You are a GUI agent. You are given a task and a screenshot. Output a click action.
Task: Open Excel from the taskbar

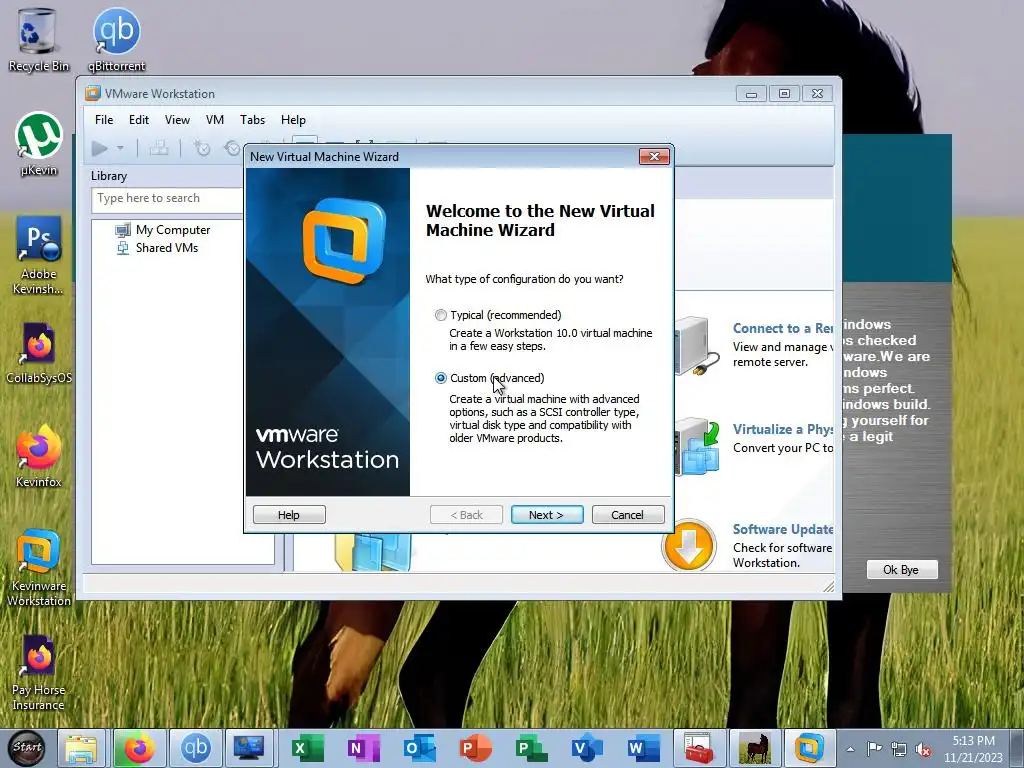(x=306, y=748)
